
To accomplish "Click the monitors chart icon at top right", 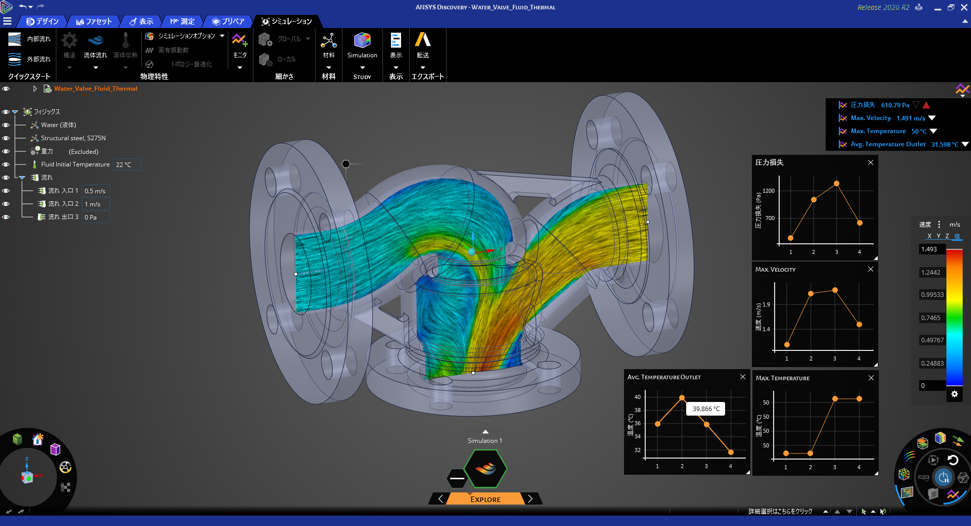I will coord(962,90).
